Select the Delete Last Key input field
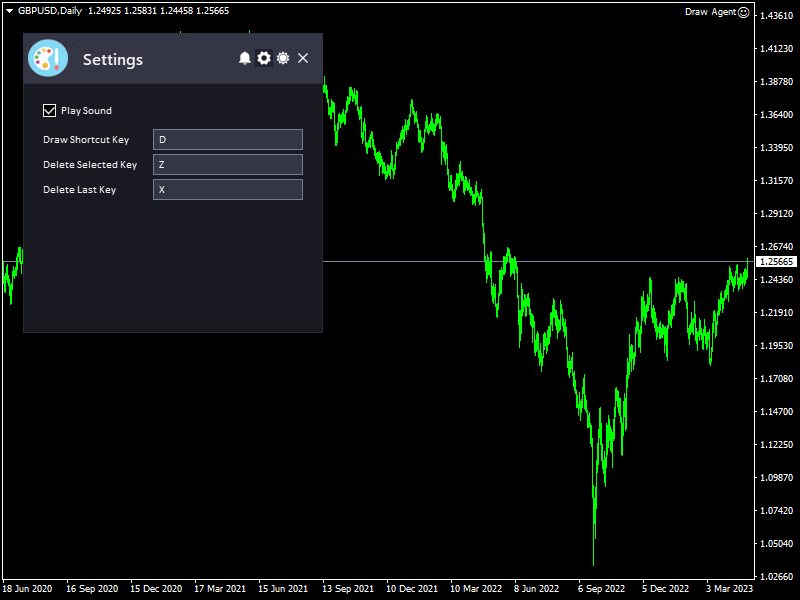The height and width of the screenshot is (600, 800). (x=227, y=190)
